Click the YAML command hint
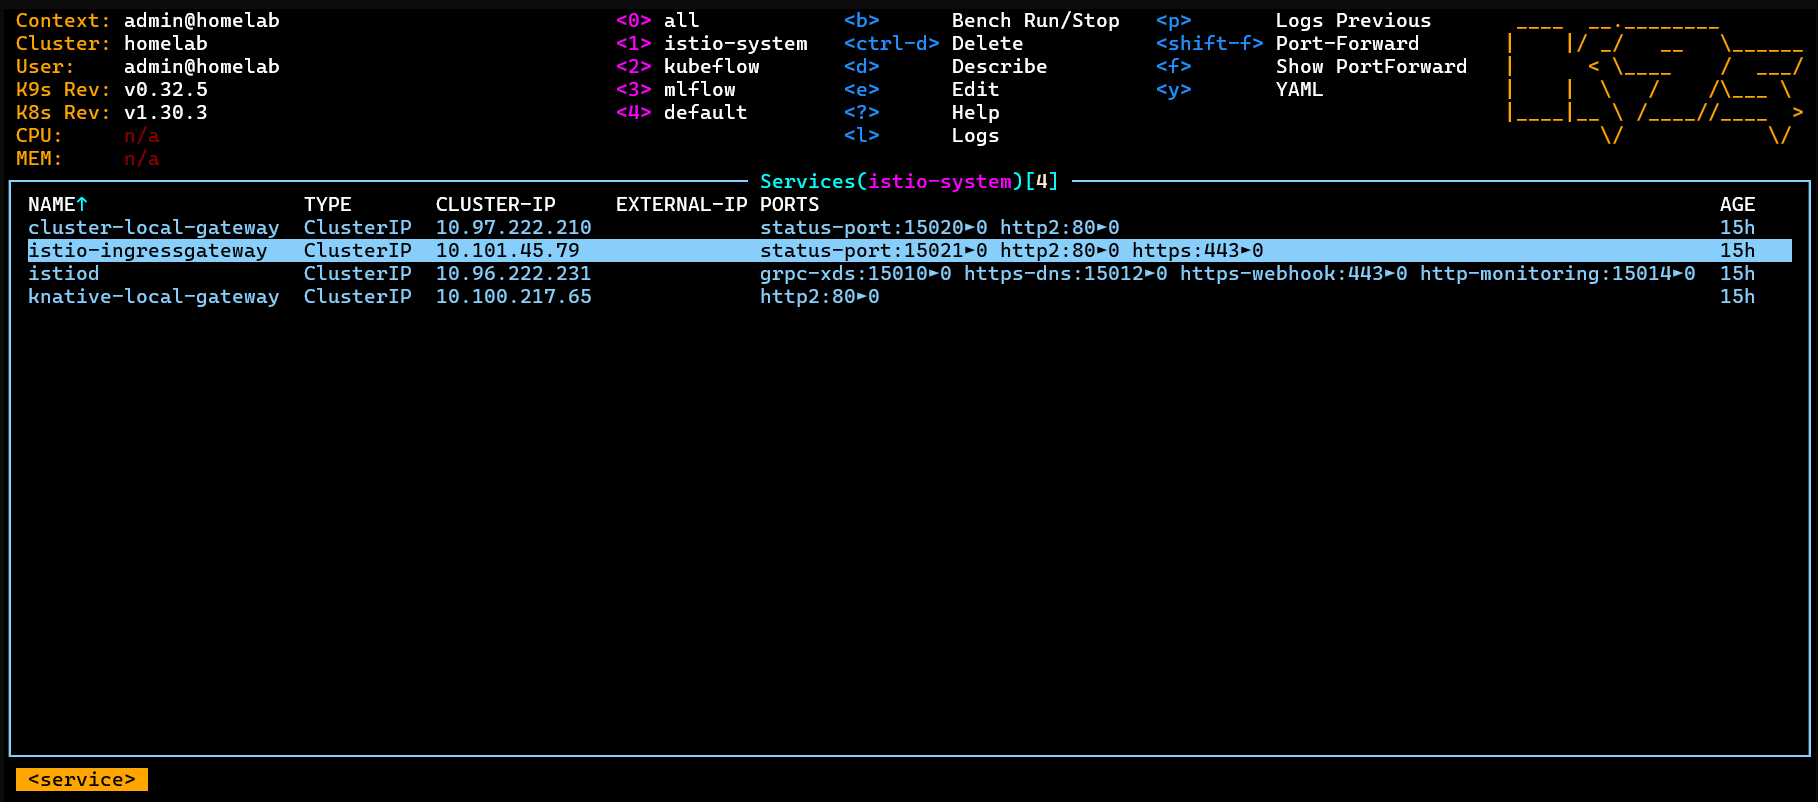Viewport: 1818px width, 802px height. pyautogui.click(x=1300, y=90)
